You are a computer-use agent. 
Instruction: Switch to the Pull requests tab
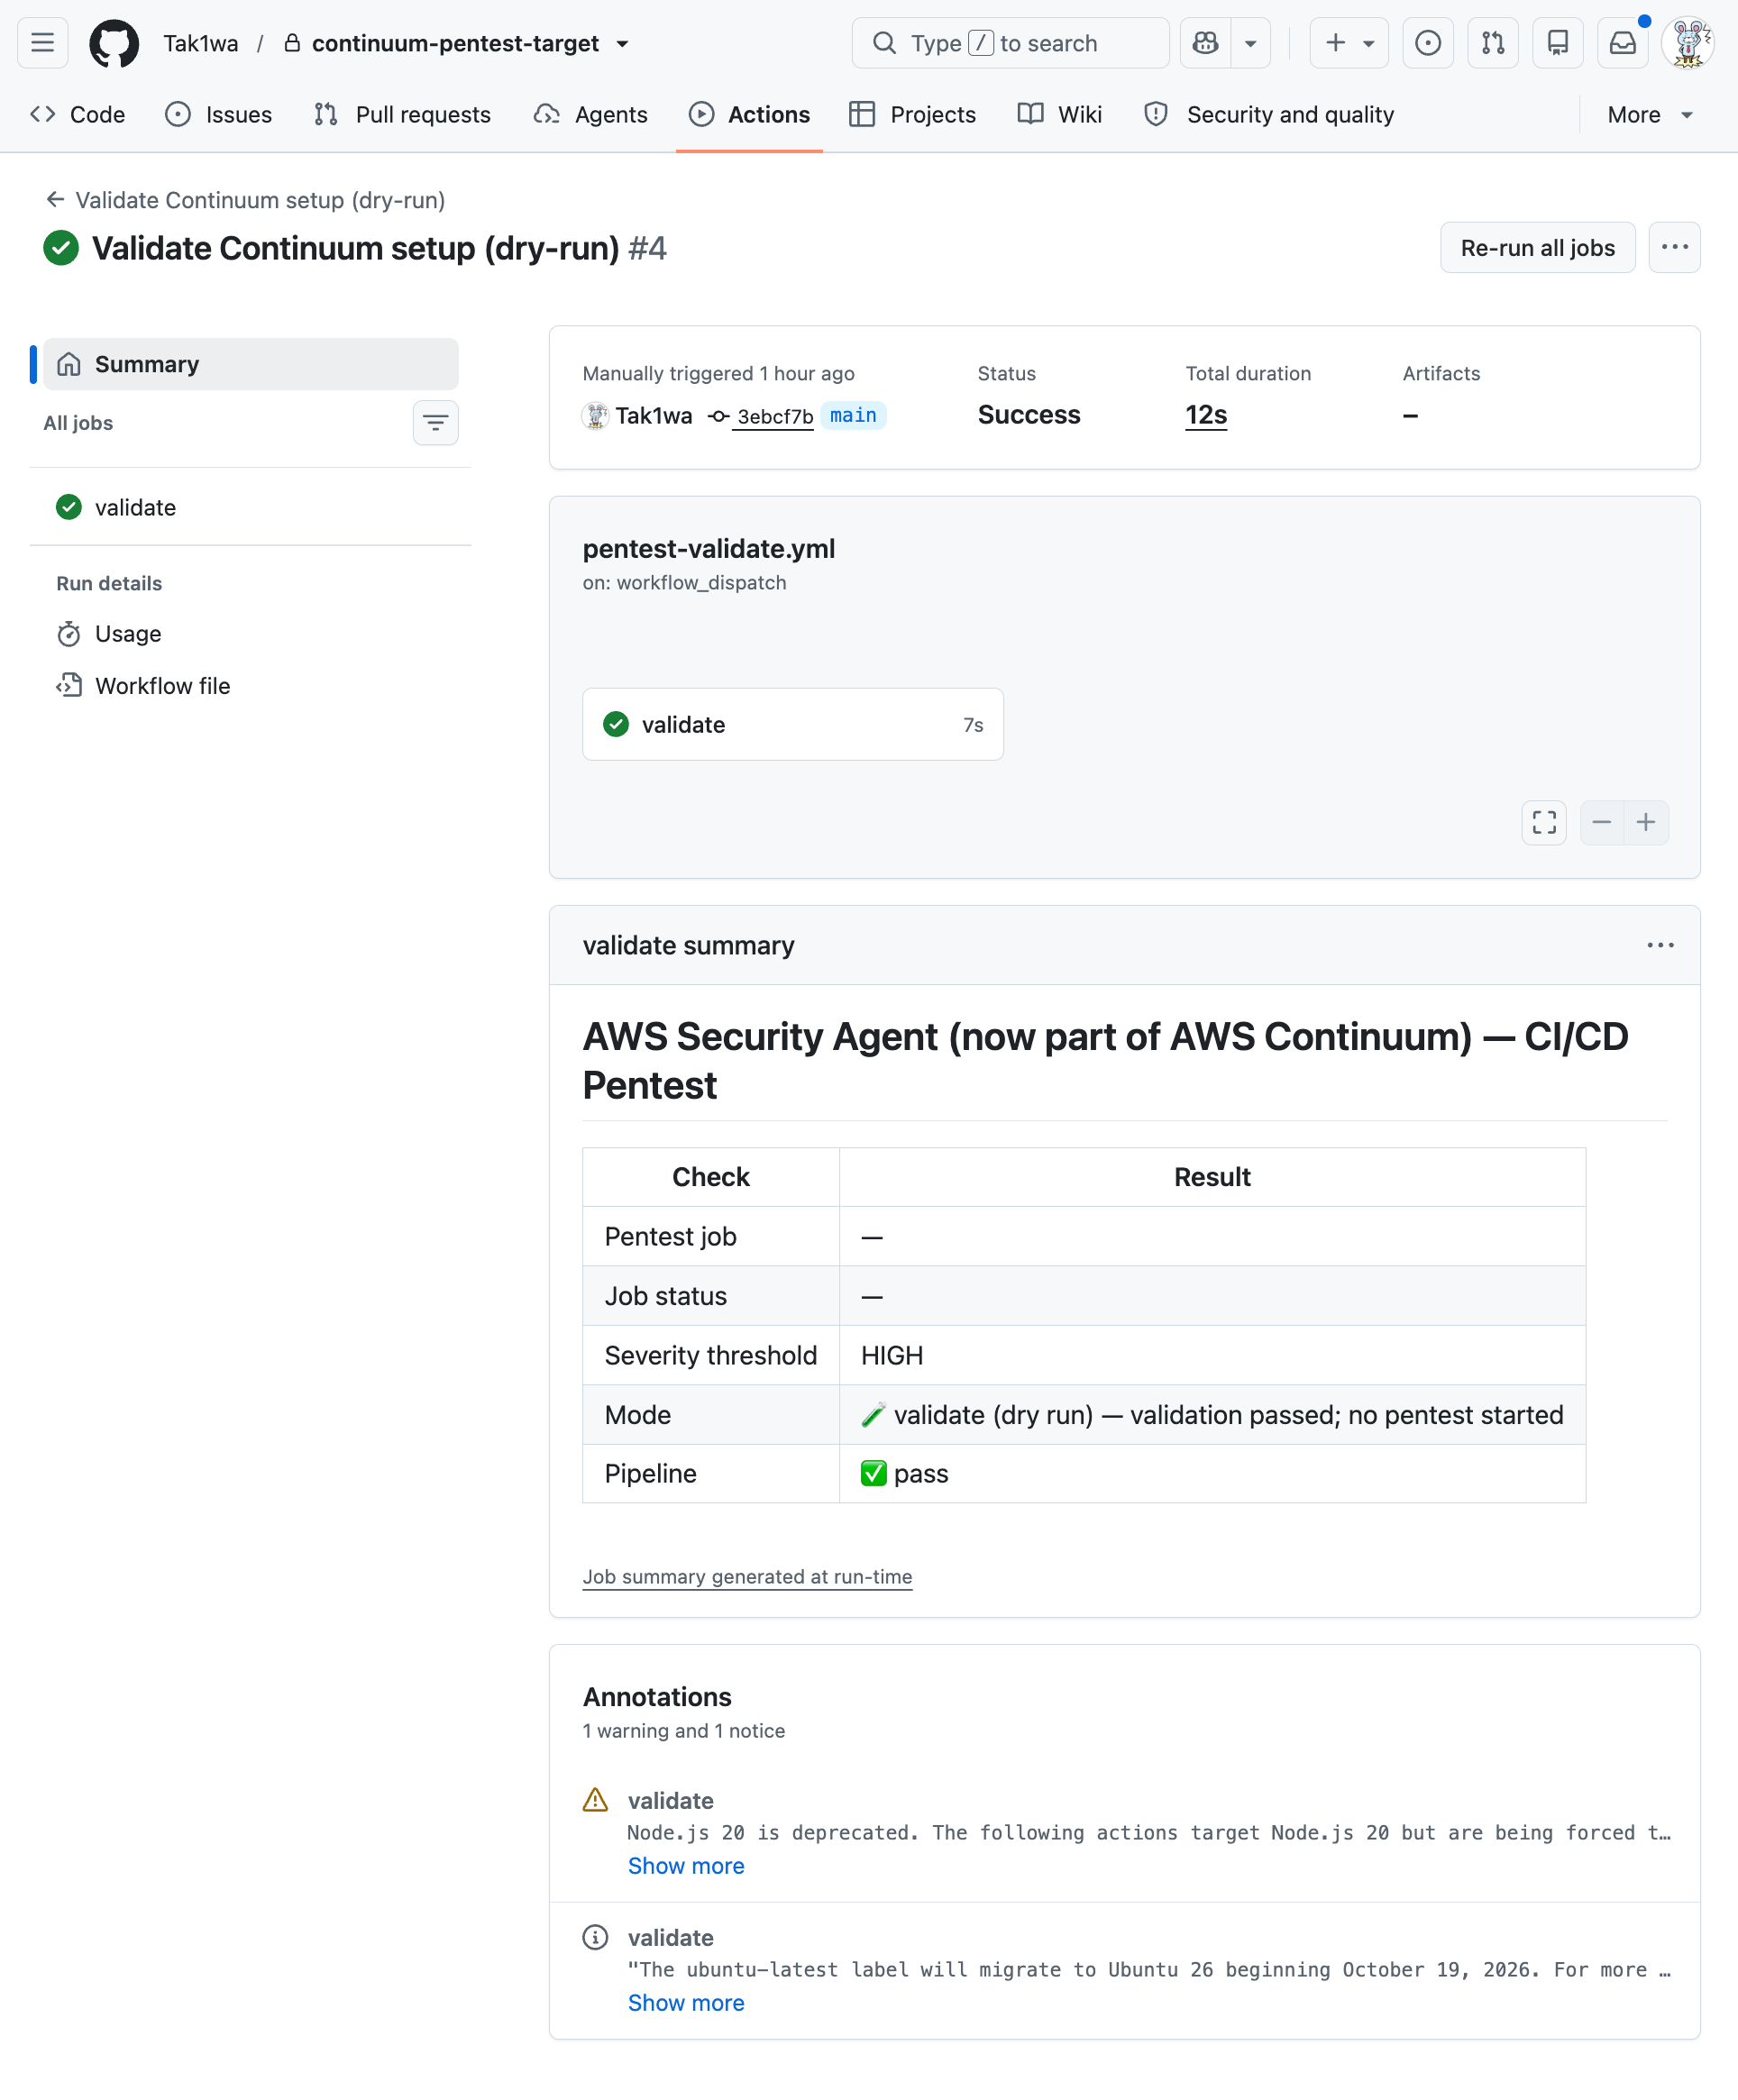[x=403, y=115]
